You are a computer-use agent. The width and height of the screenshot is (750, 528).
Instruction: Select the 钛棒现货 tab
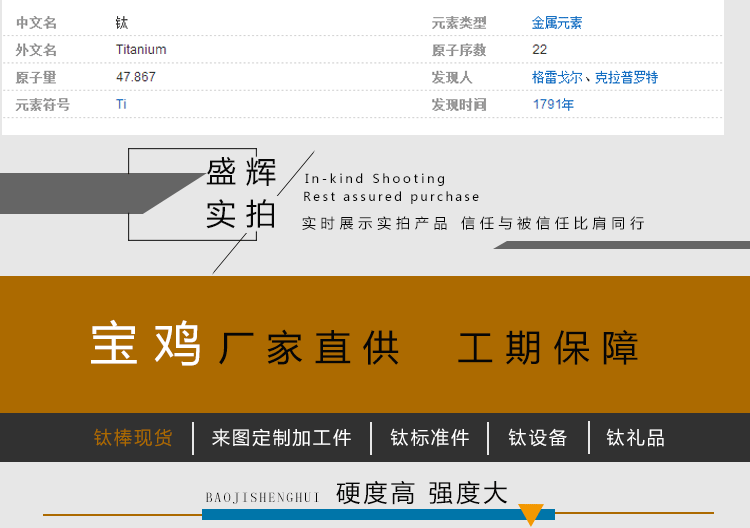coord(133,438)
